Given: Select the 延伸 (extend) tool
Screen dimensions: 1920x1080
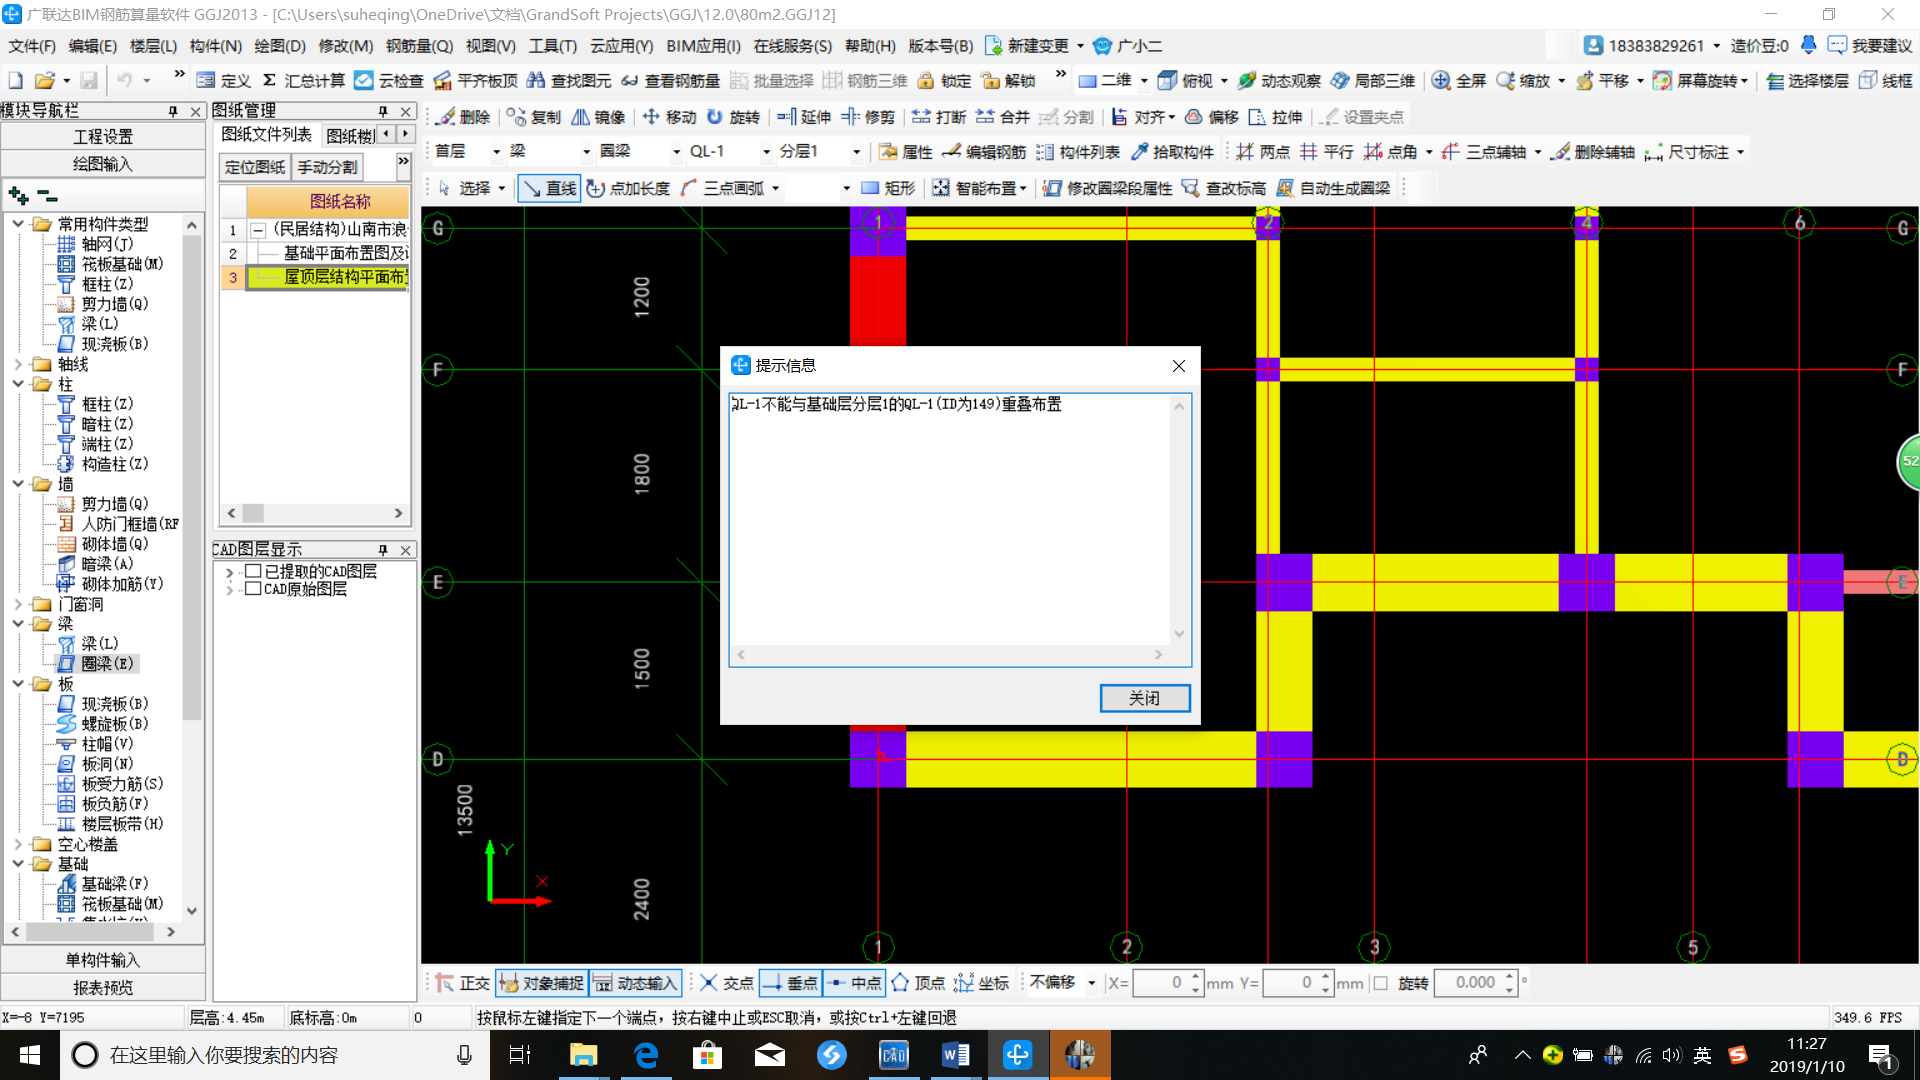Looking at the screenshot, I should [x=804, y=117].
